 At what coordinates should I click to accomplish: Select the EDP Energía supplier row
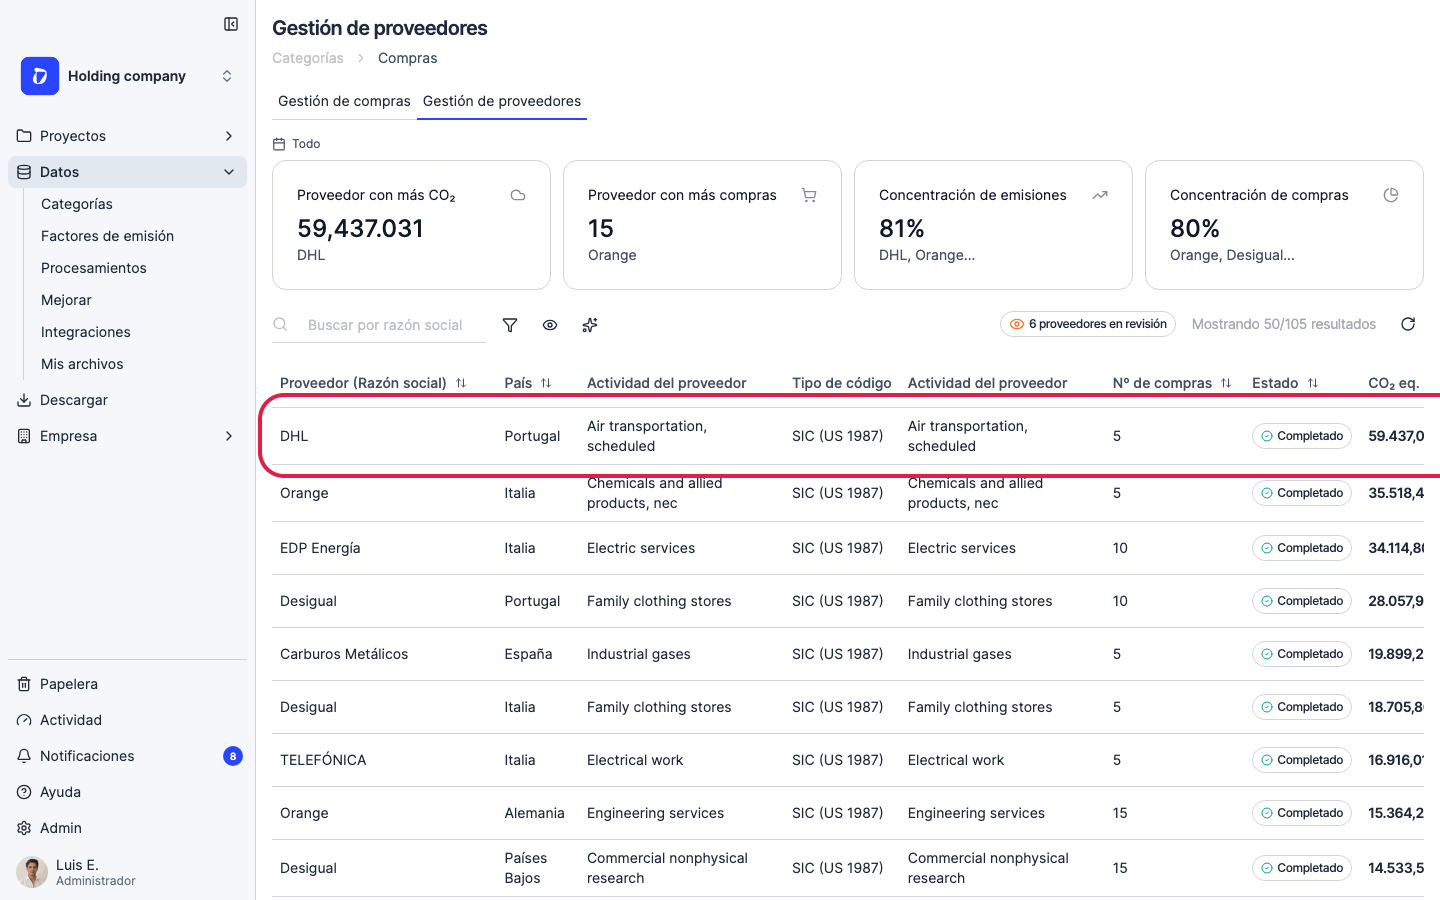pyautogui.click(x=848, y=548)
